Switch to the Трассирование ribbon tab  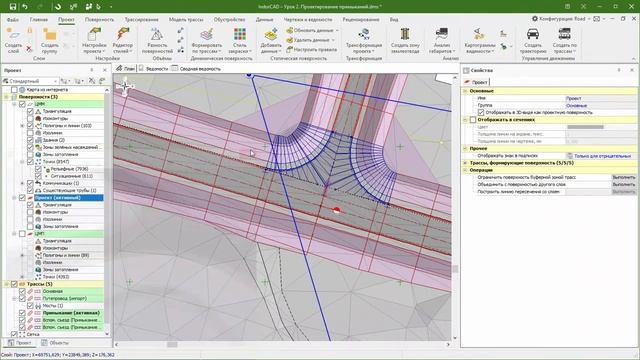click(141, 19)
